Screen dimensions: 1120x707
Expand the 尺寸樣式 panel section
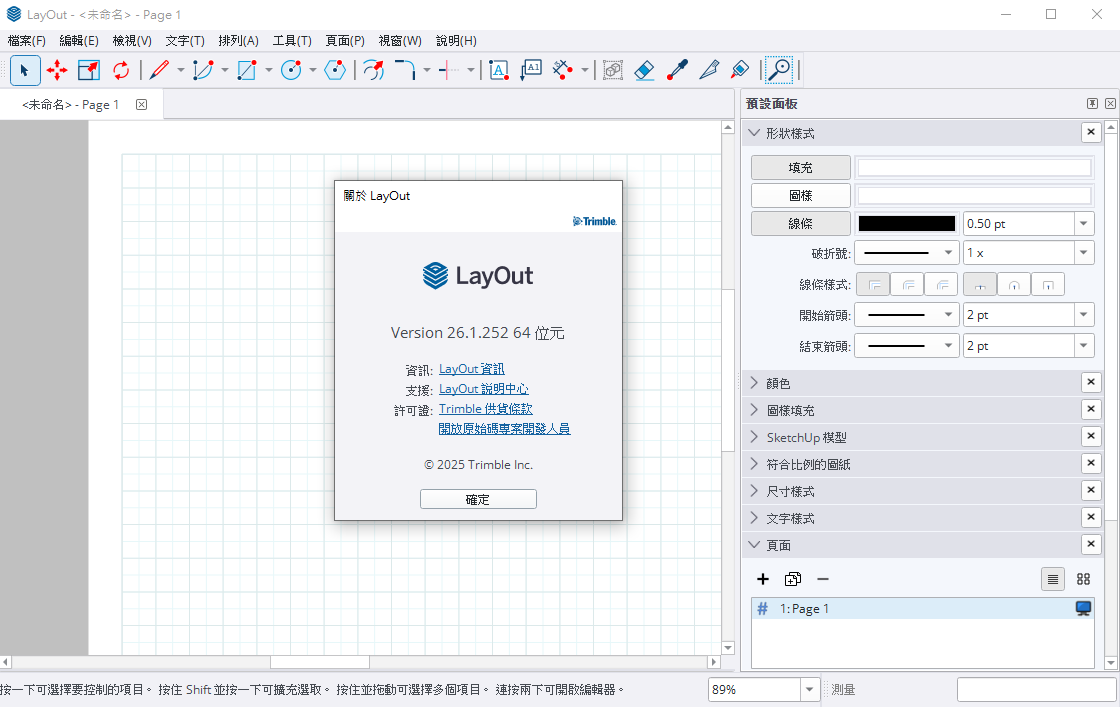tap(754, 491)
